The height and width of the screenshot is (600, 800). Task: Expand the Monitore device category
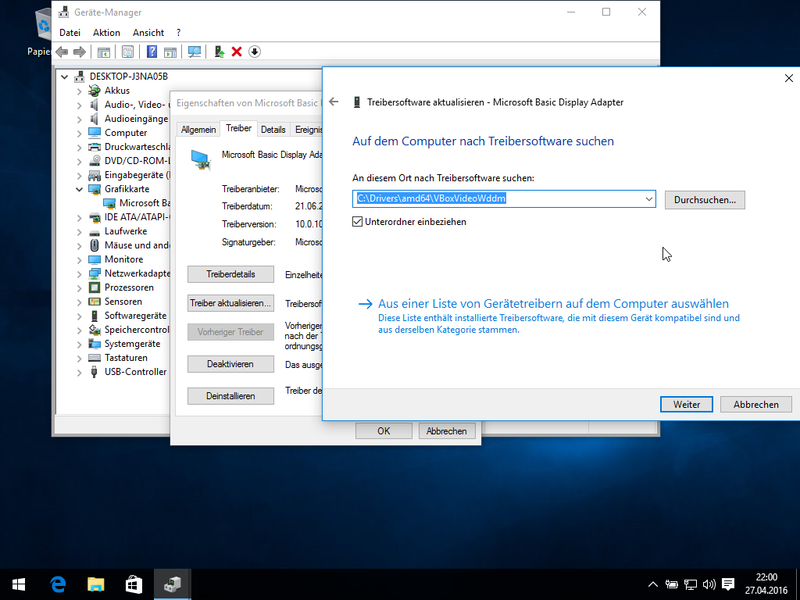click(x=80, y=259)
